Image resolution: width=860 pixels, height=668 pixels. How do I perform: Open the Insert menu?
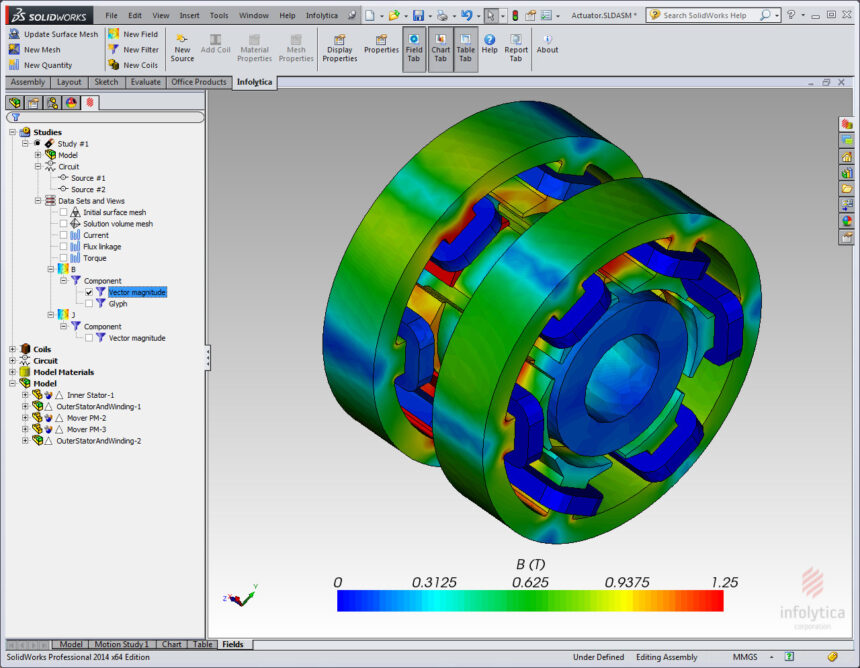189,15
